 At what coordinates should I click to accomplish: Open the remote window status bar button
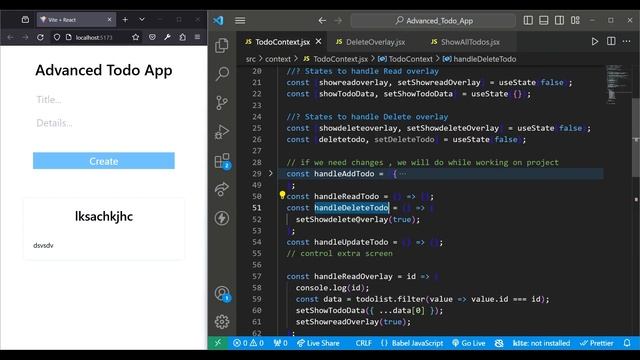(218, 343)
